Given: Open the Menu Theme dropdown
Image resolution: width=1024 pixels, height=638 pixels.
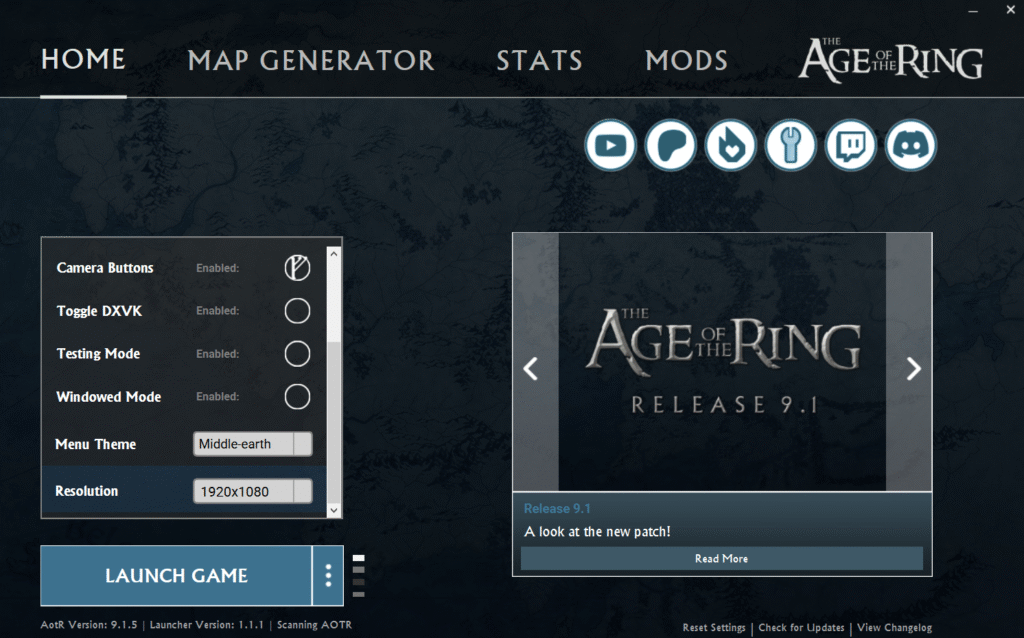Looking at the screenshot, I should coord(253,444).
